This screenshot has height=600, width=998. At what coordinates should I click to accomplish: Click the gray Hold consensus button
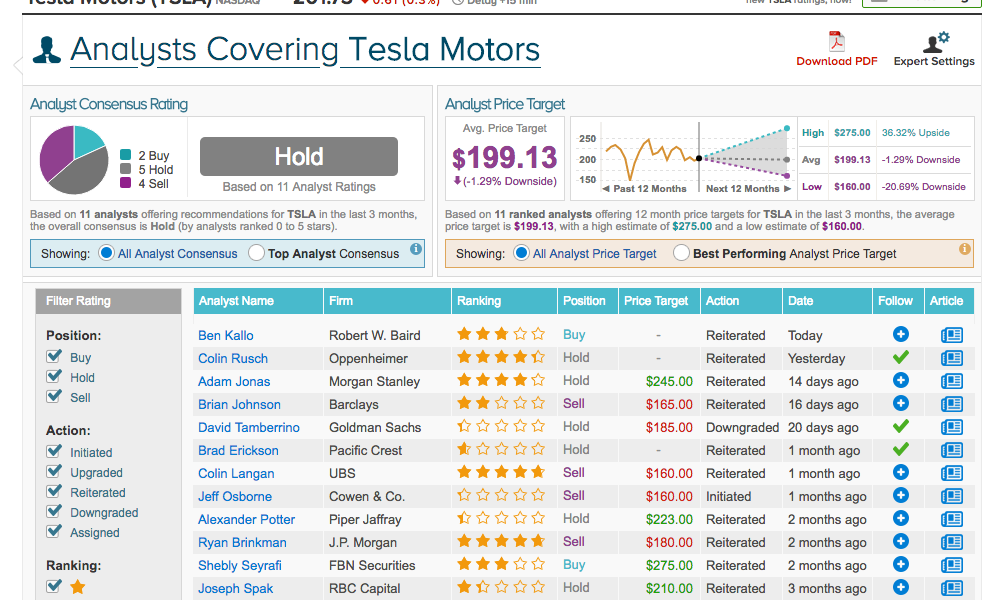pos(299,157)
